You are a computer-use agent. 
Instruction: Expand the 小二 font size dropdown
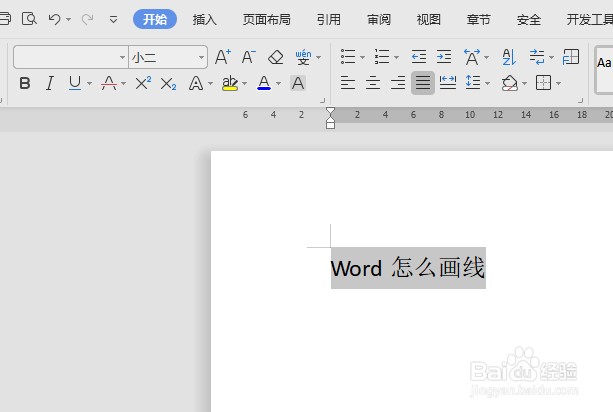click(x=201, y=57)
